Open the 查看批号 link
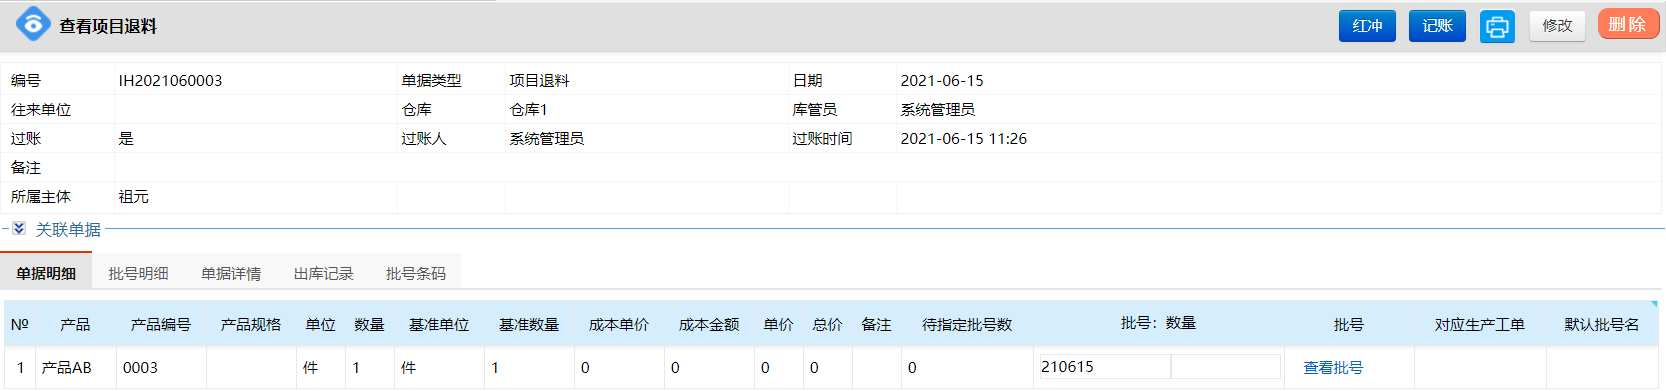 1333,368
